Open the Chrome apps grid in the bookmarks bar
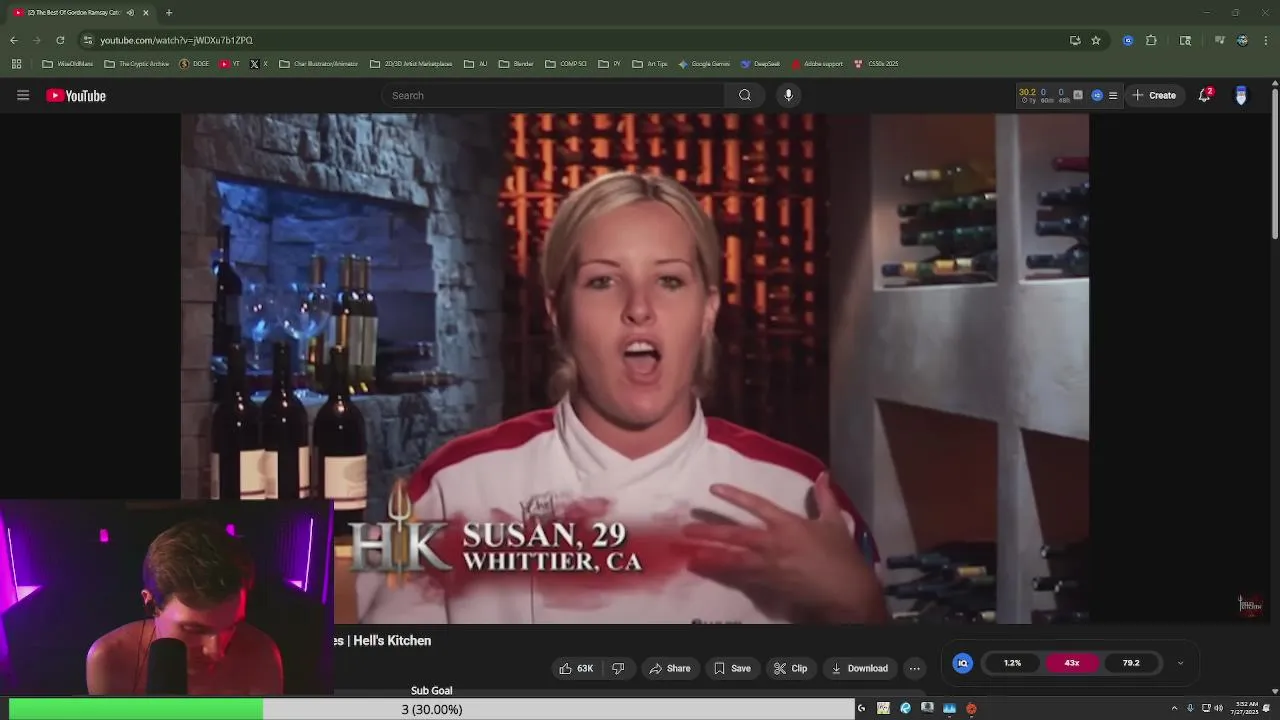 tap(16, 64)
